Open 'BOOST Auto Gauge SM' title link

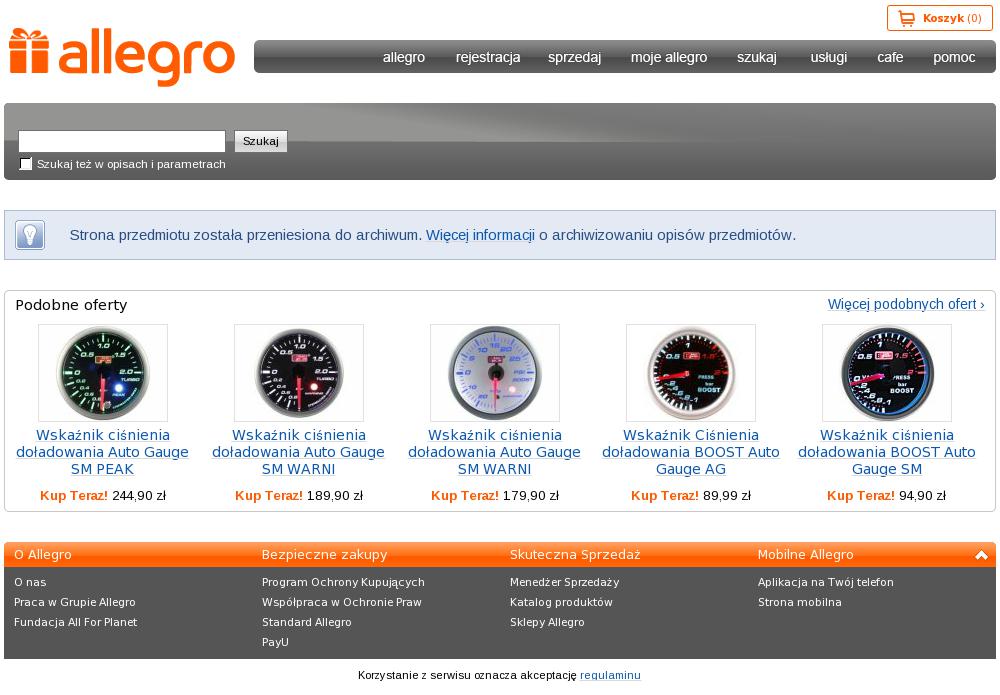click(886, 452)
